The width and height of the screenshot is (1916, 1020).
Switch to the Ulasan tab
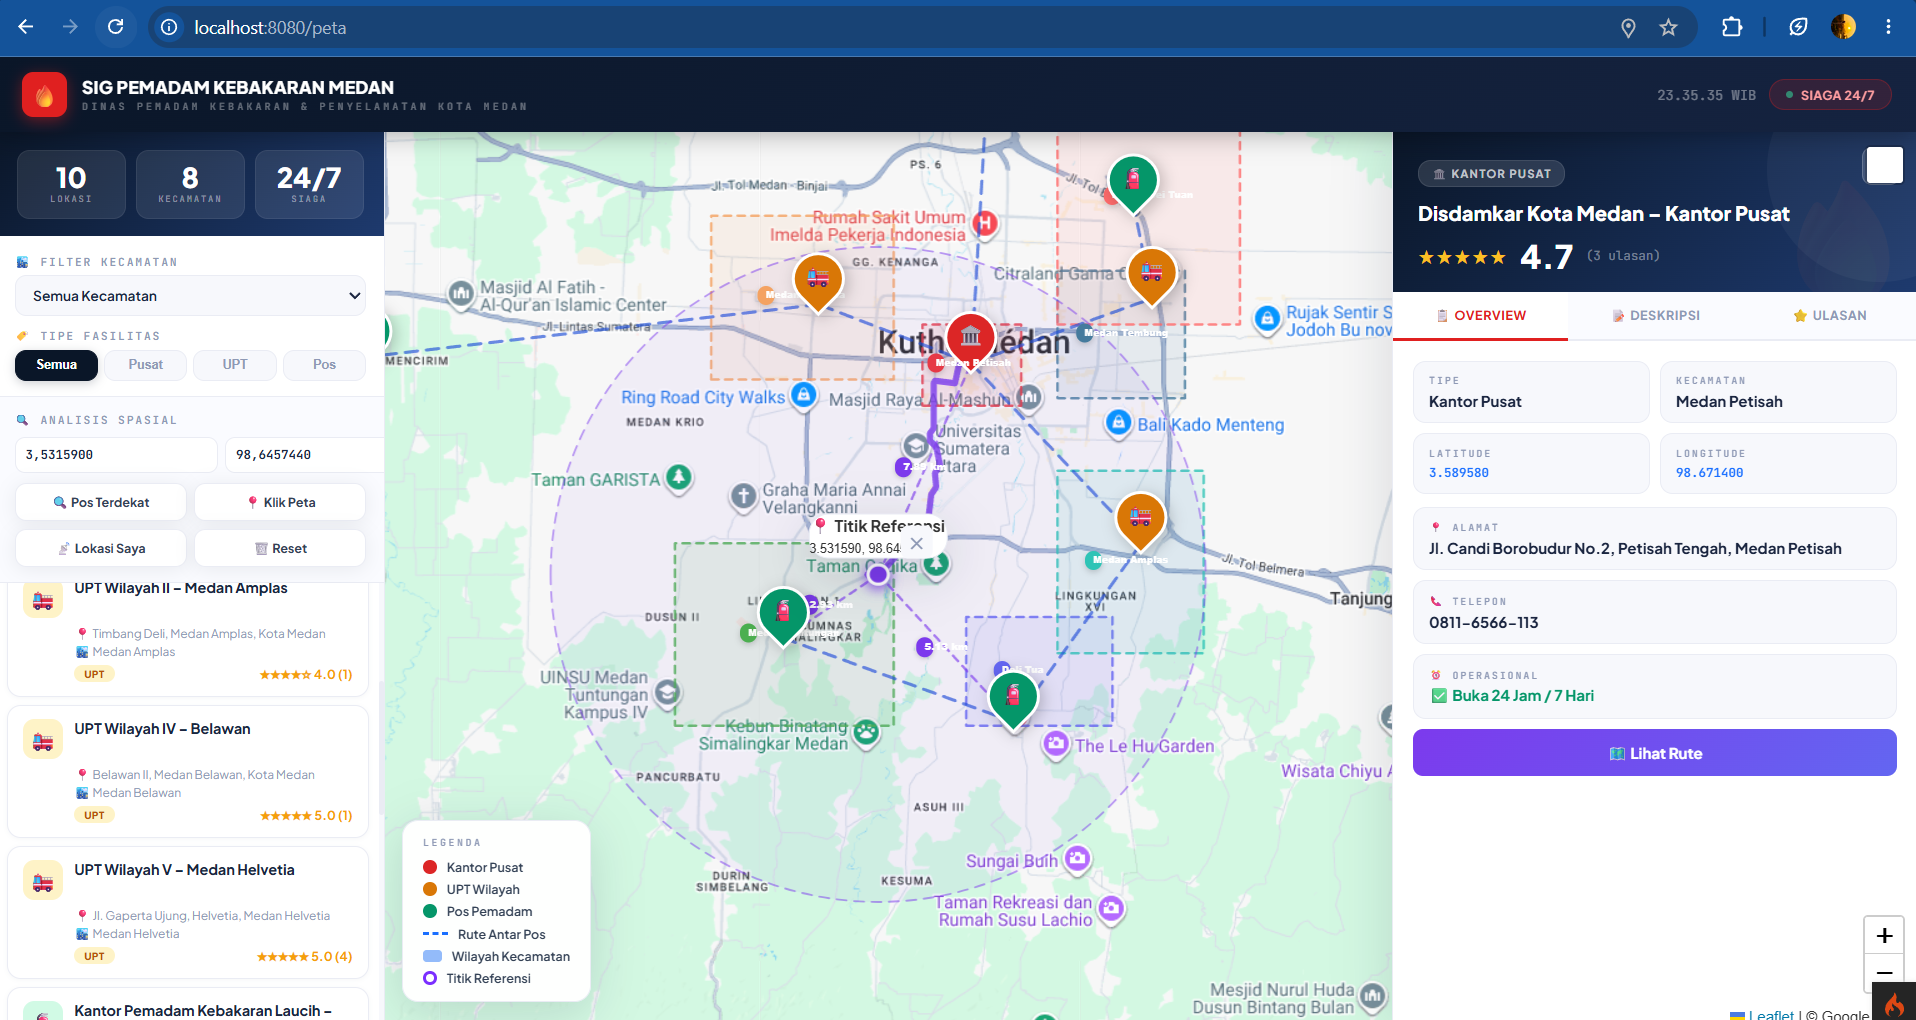(1829, 316)
